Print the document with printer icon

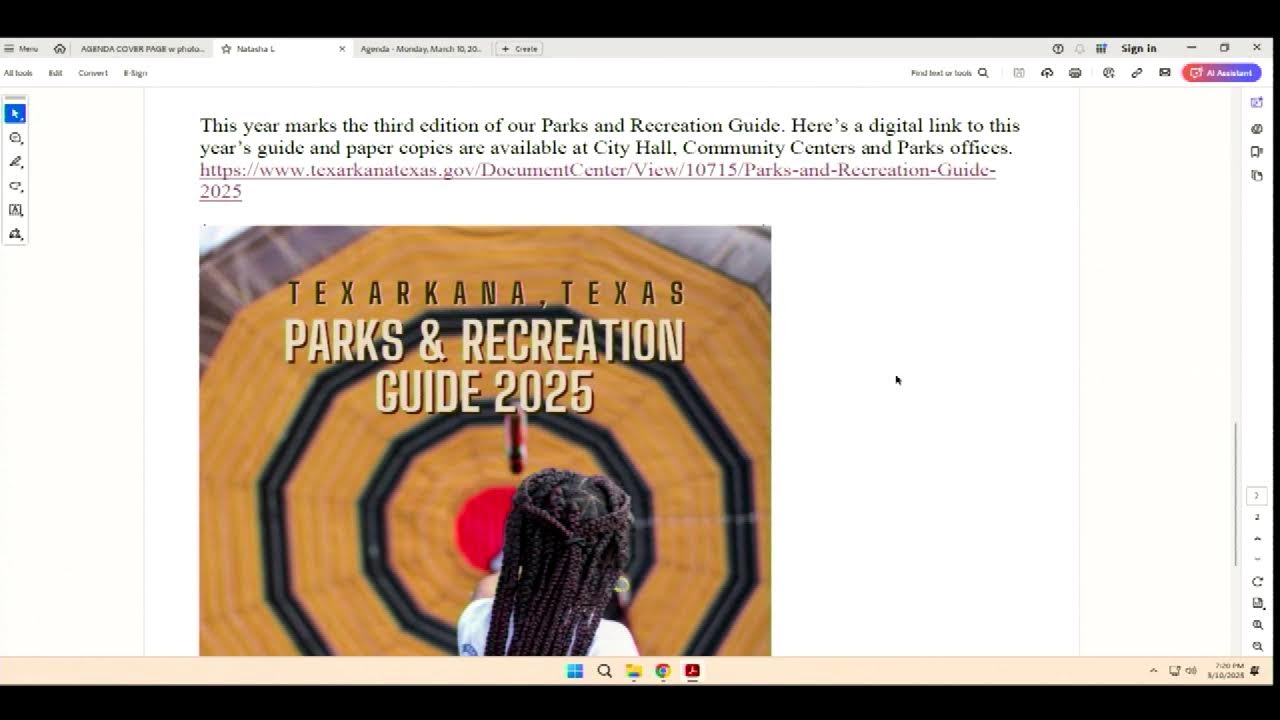[x=1075, y=73]
